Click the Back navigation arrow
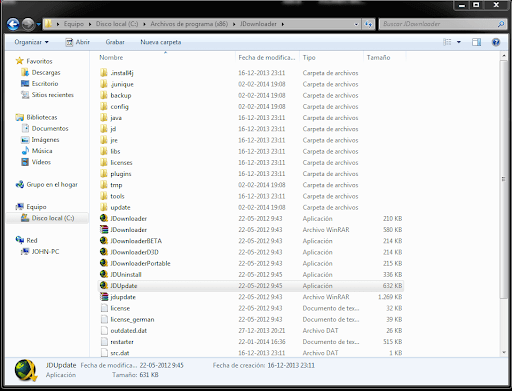This screenshot has height=391, width=512. coord(13,24)
